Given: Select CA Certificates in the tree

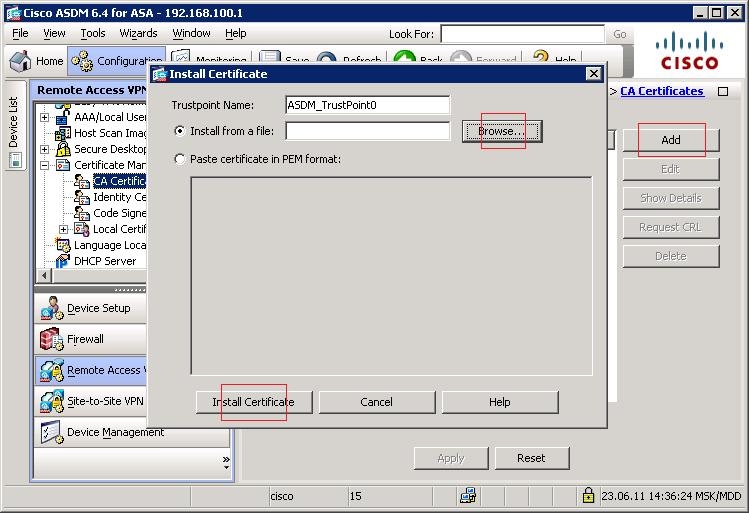Looking at the screenshot, I should (x=119, y=181).
